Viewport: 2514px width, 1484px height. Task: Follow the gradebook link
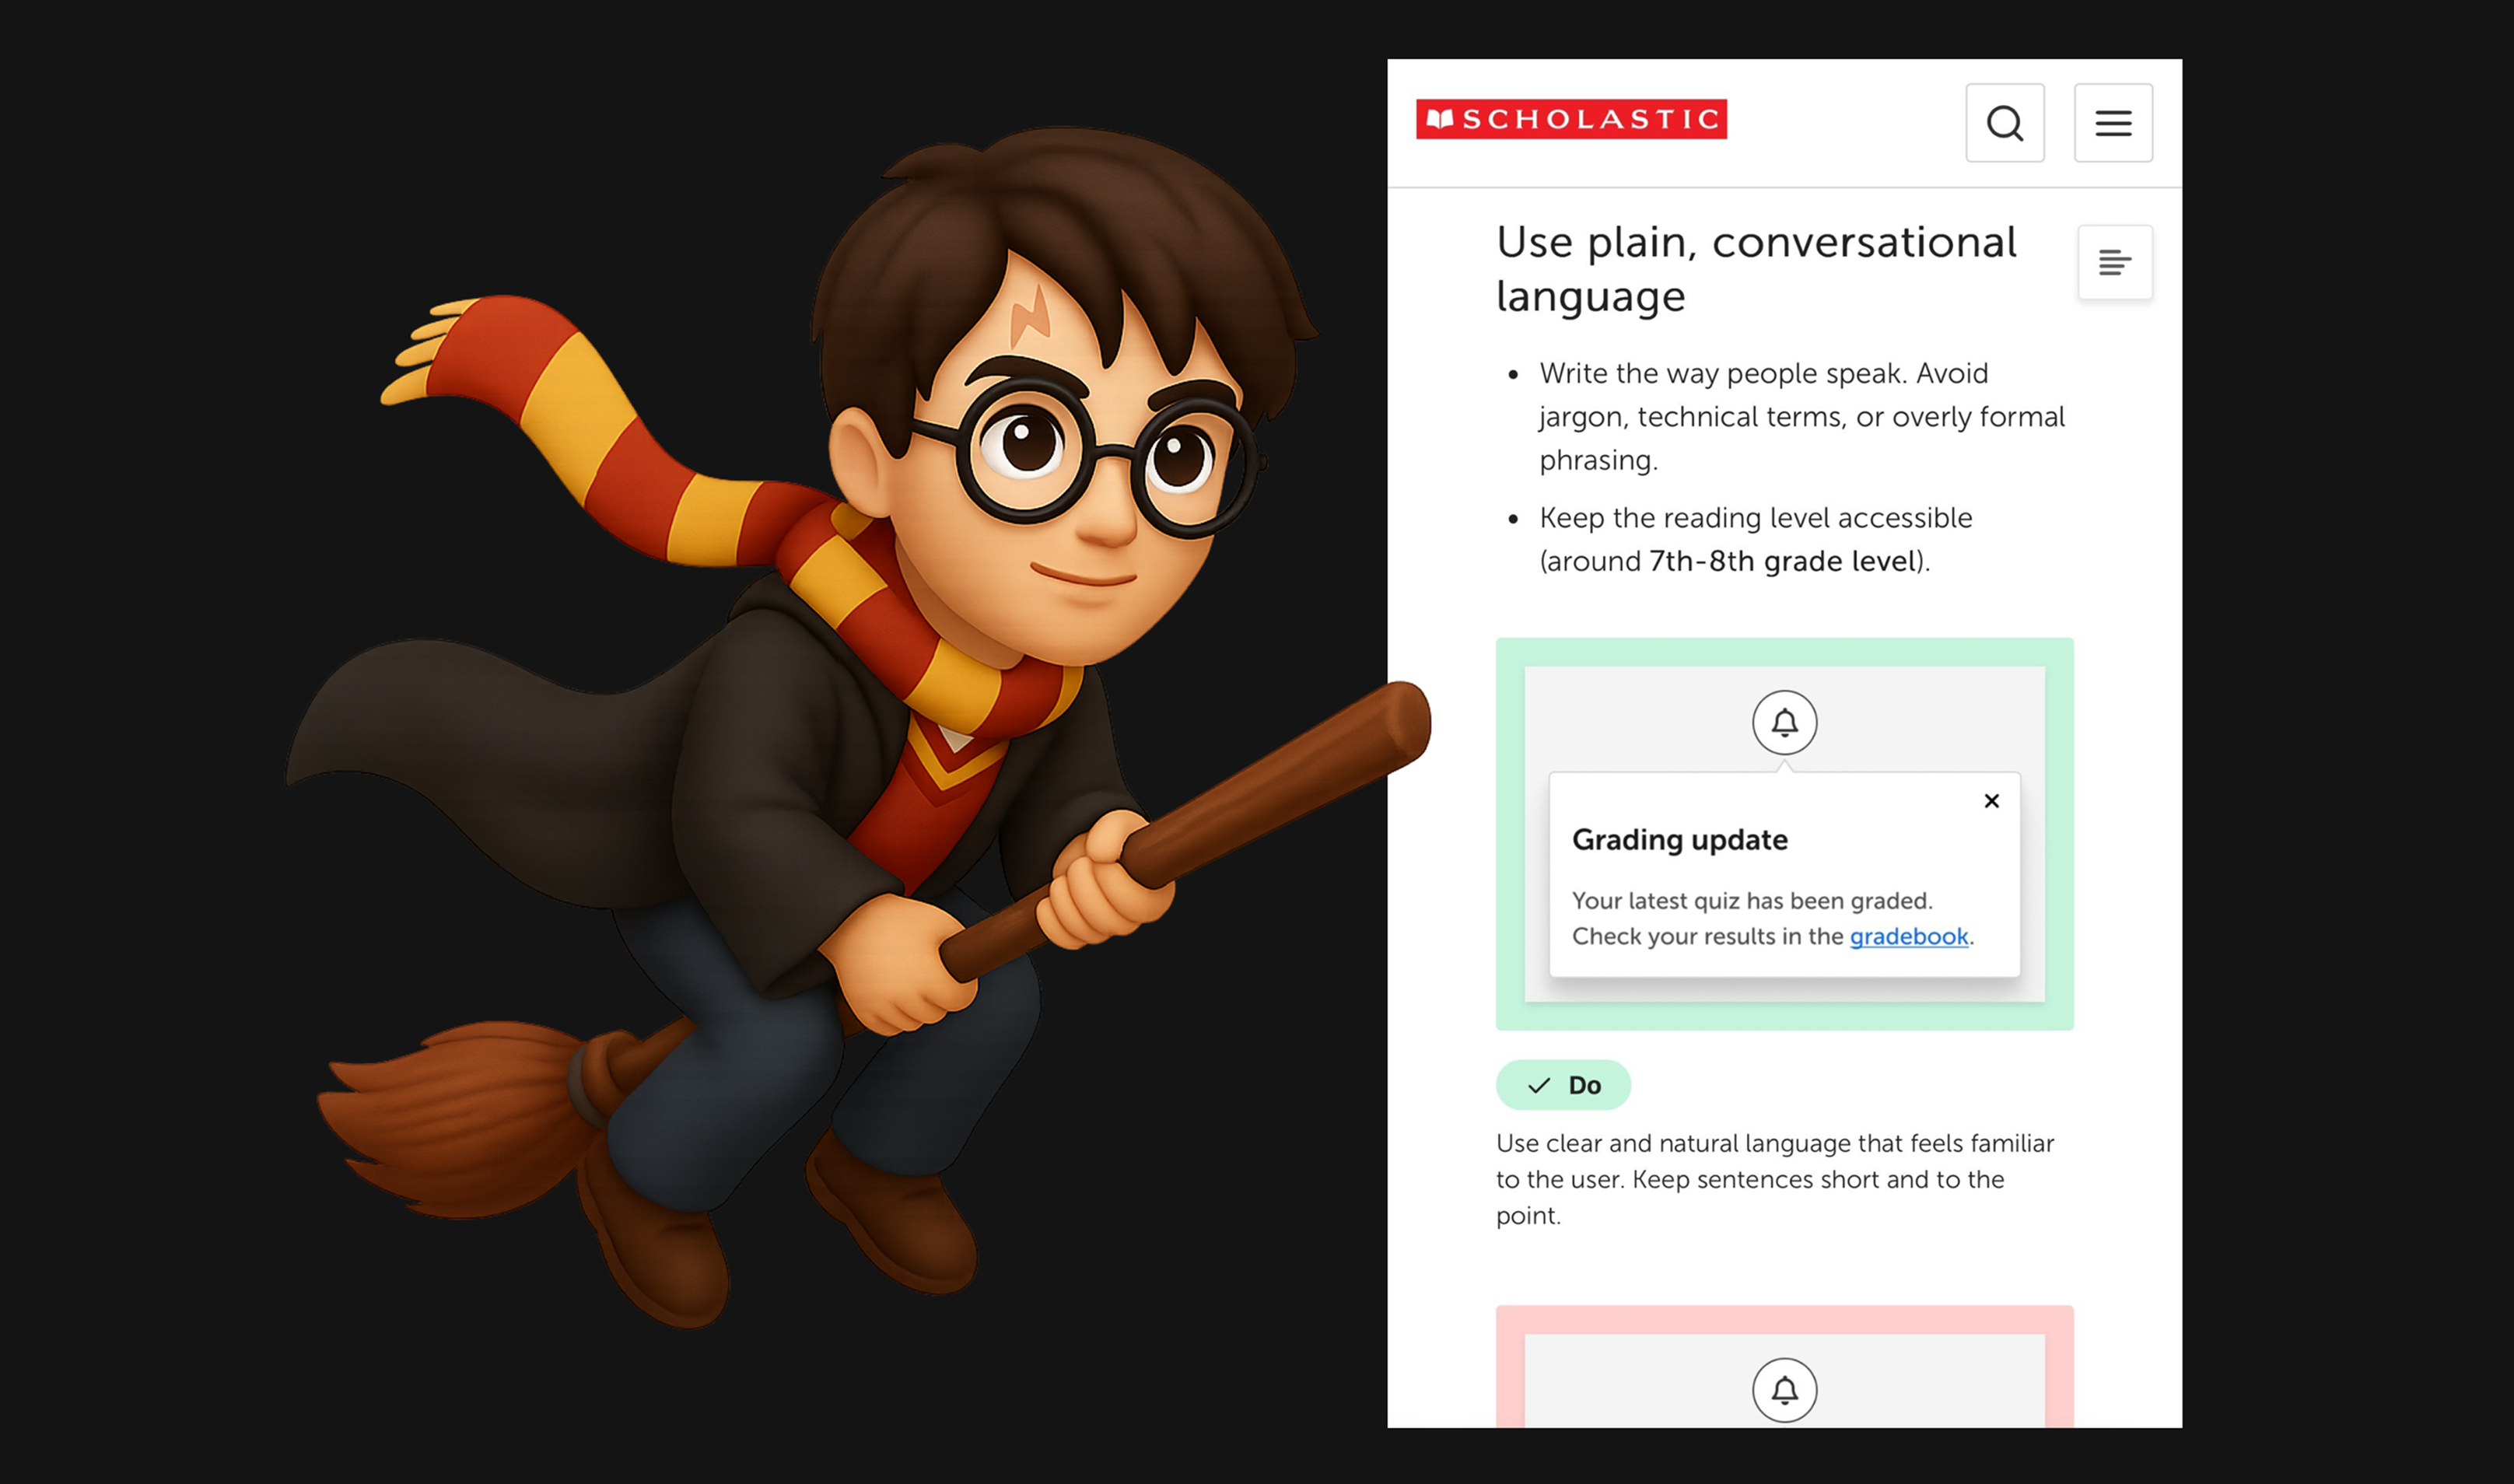1908,937
